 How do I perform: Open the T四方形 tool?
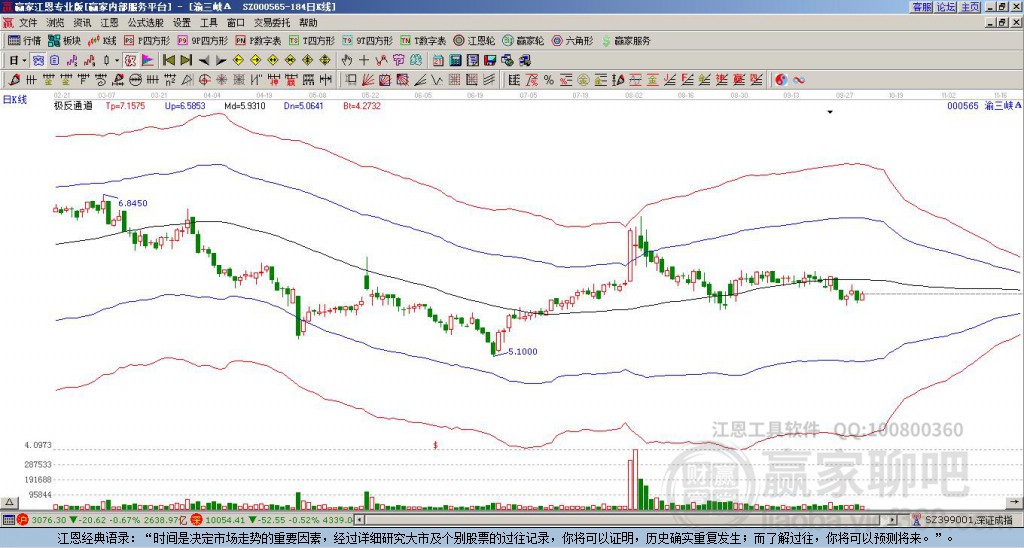[x=312, y=40]
